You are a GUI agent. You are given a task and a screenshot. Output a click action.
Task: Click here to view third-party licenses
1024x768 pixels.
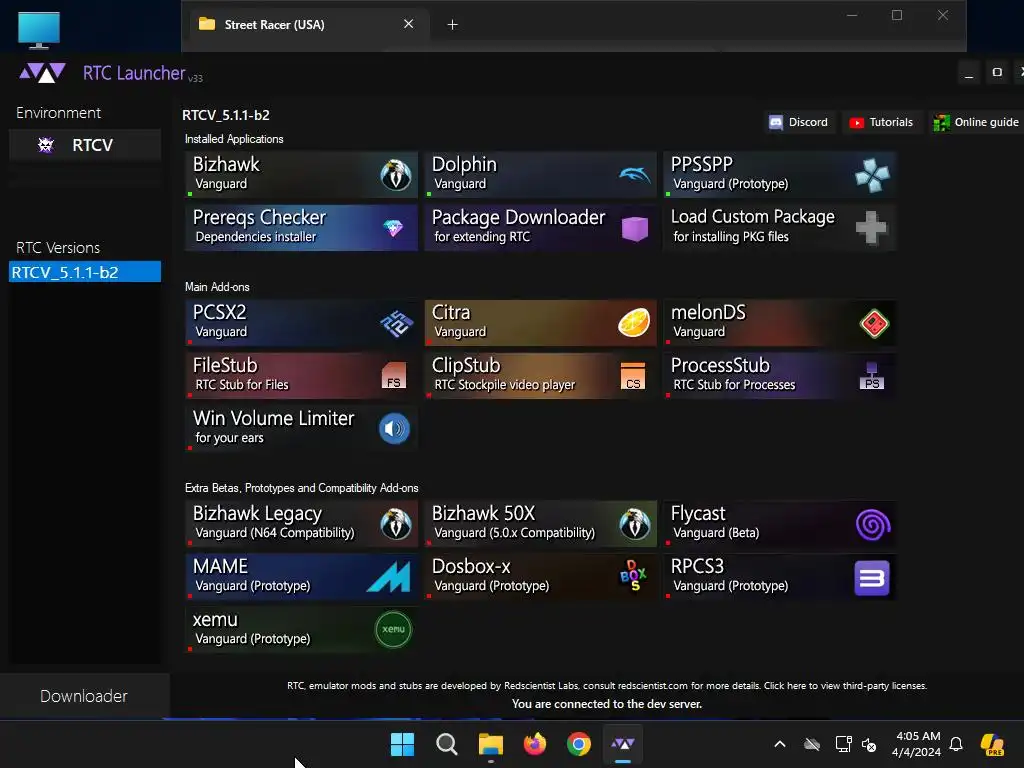point(845,686)
